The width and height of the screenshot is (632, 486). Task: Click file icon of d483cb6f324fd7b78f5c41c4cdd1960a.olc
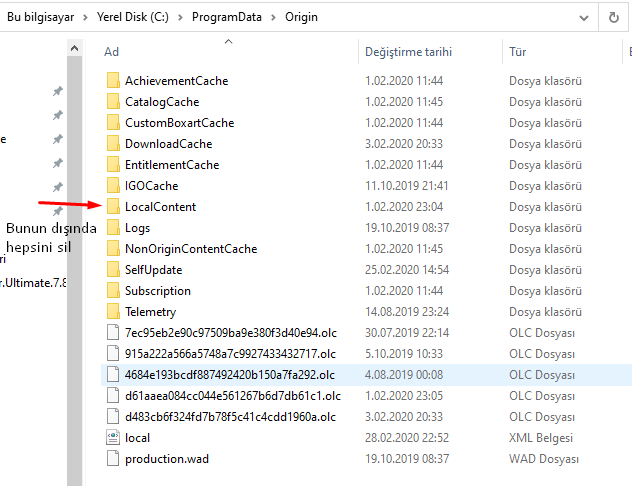[113, 416]
